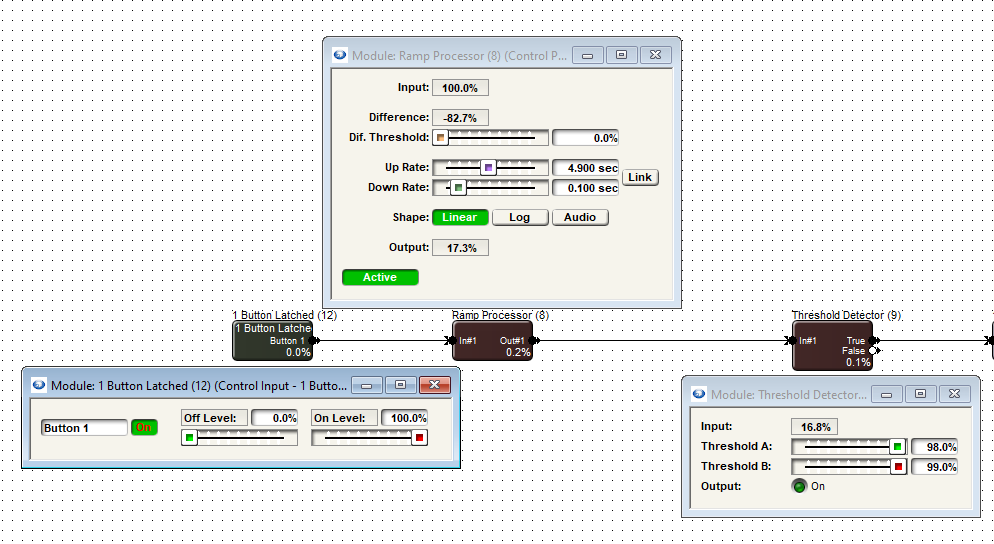Select the Ramp Processor module block
The width and height of the screenshot is (994, 544).
492,341
